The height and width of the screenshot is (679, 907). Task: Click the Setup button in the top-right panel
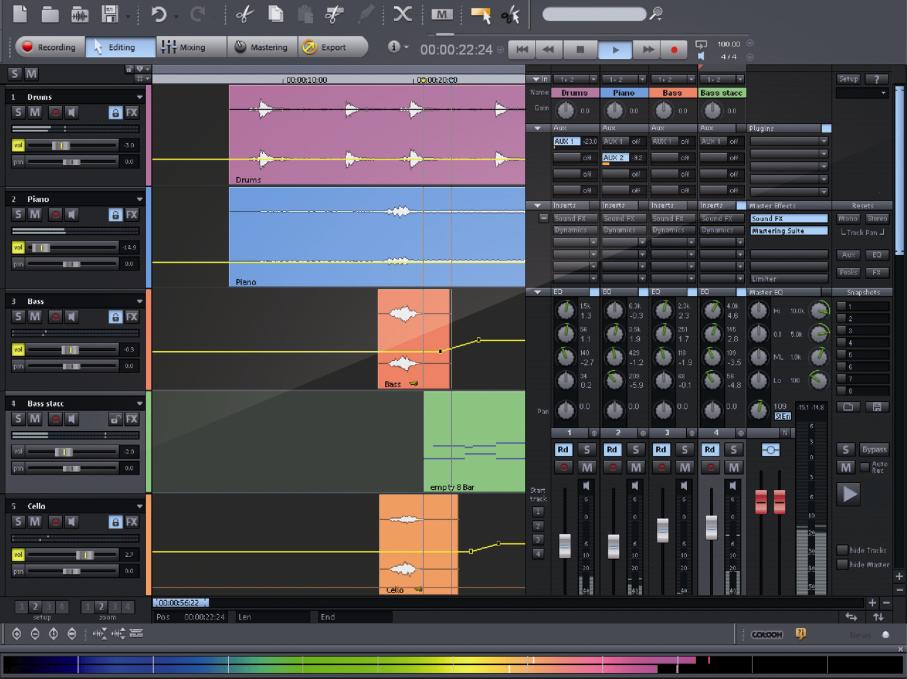[848, 78]
